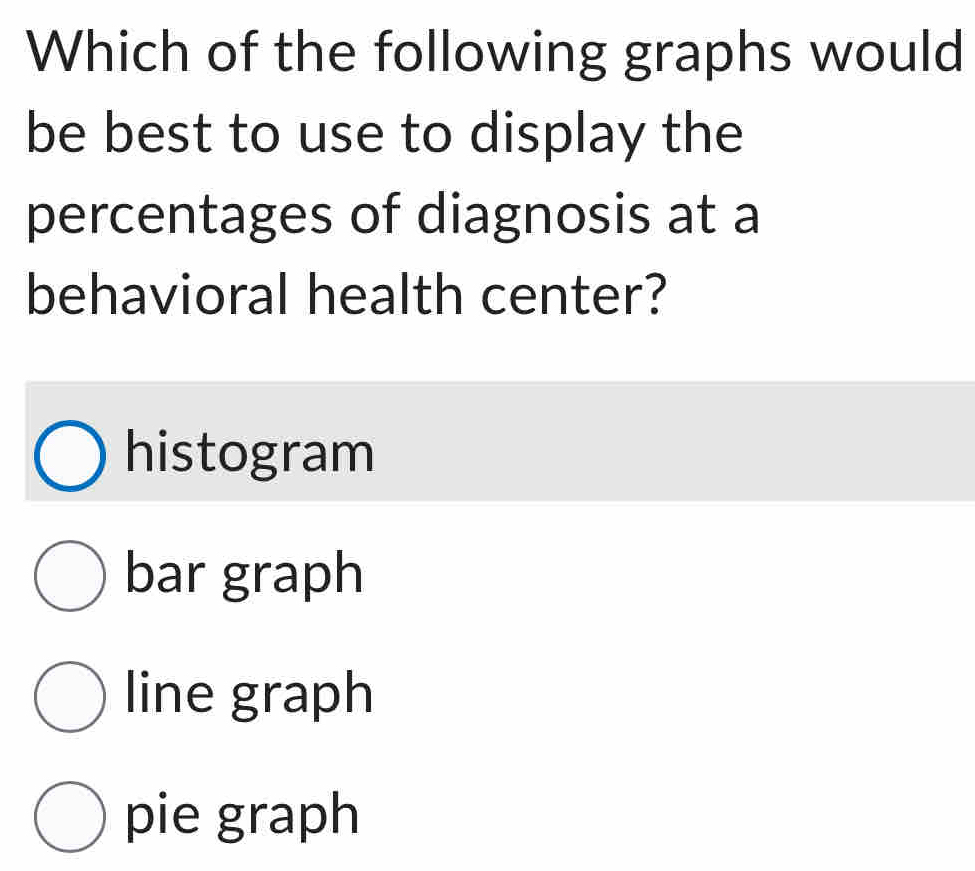This screenshot has width=975, height=871.
Task: Click the empty circle beside line graph
Action: click(x=68, y=696)
